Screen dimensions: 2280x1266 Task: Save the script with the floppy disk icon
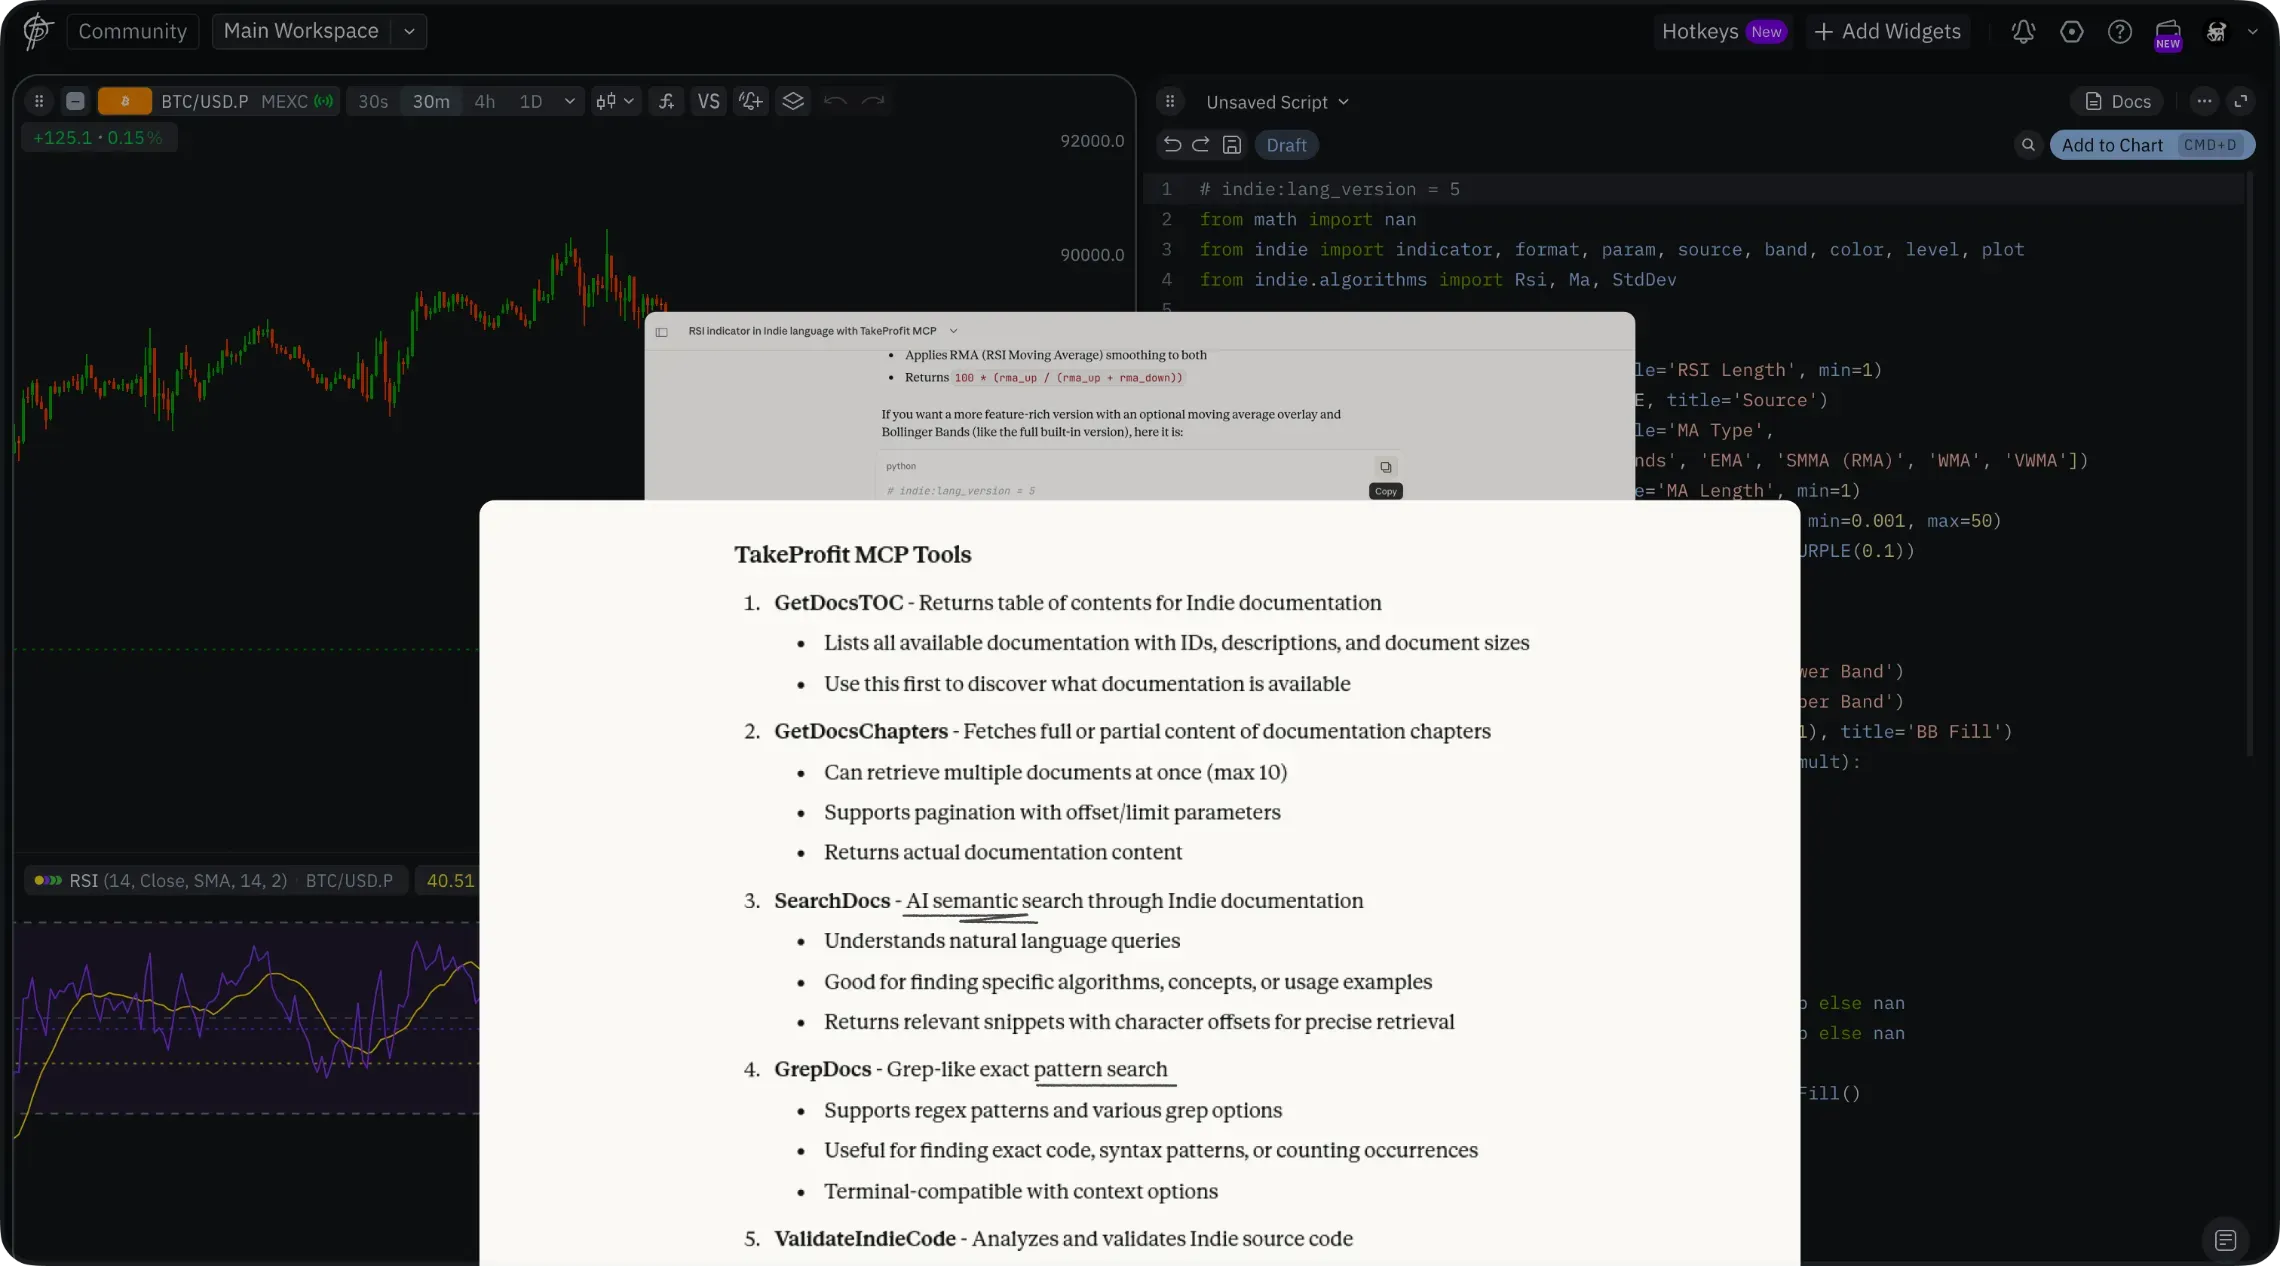1232,145
